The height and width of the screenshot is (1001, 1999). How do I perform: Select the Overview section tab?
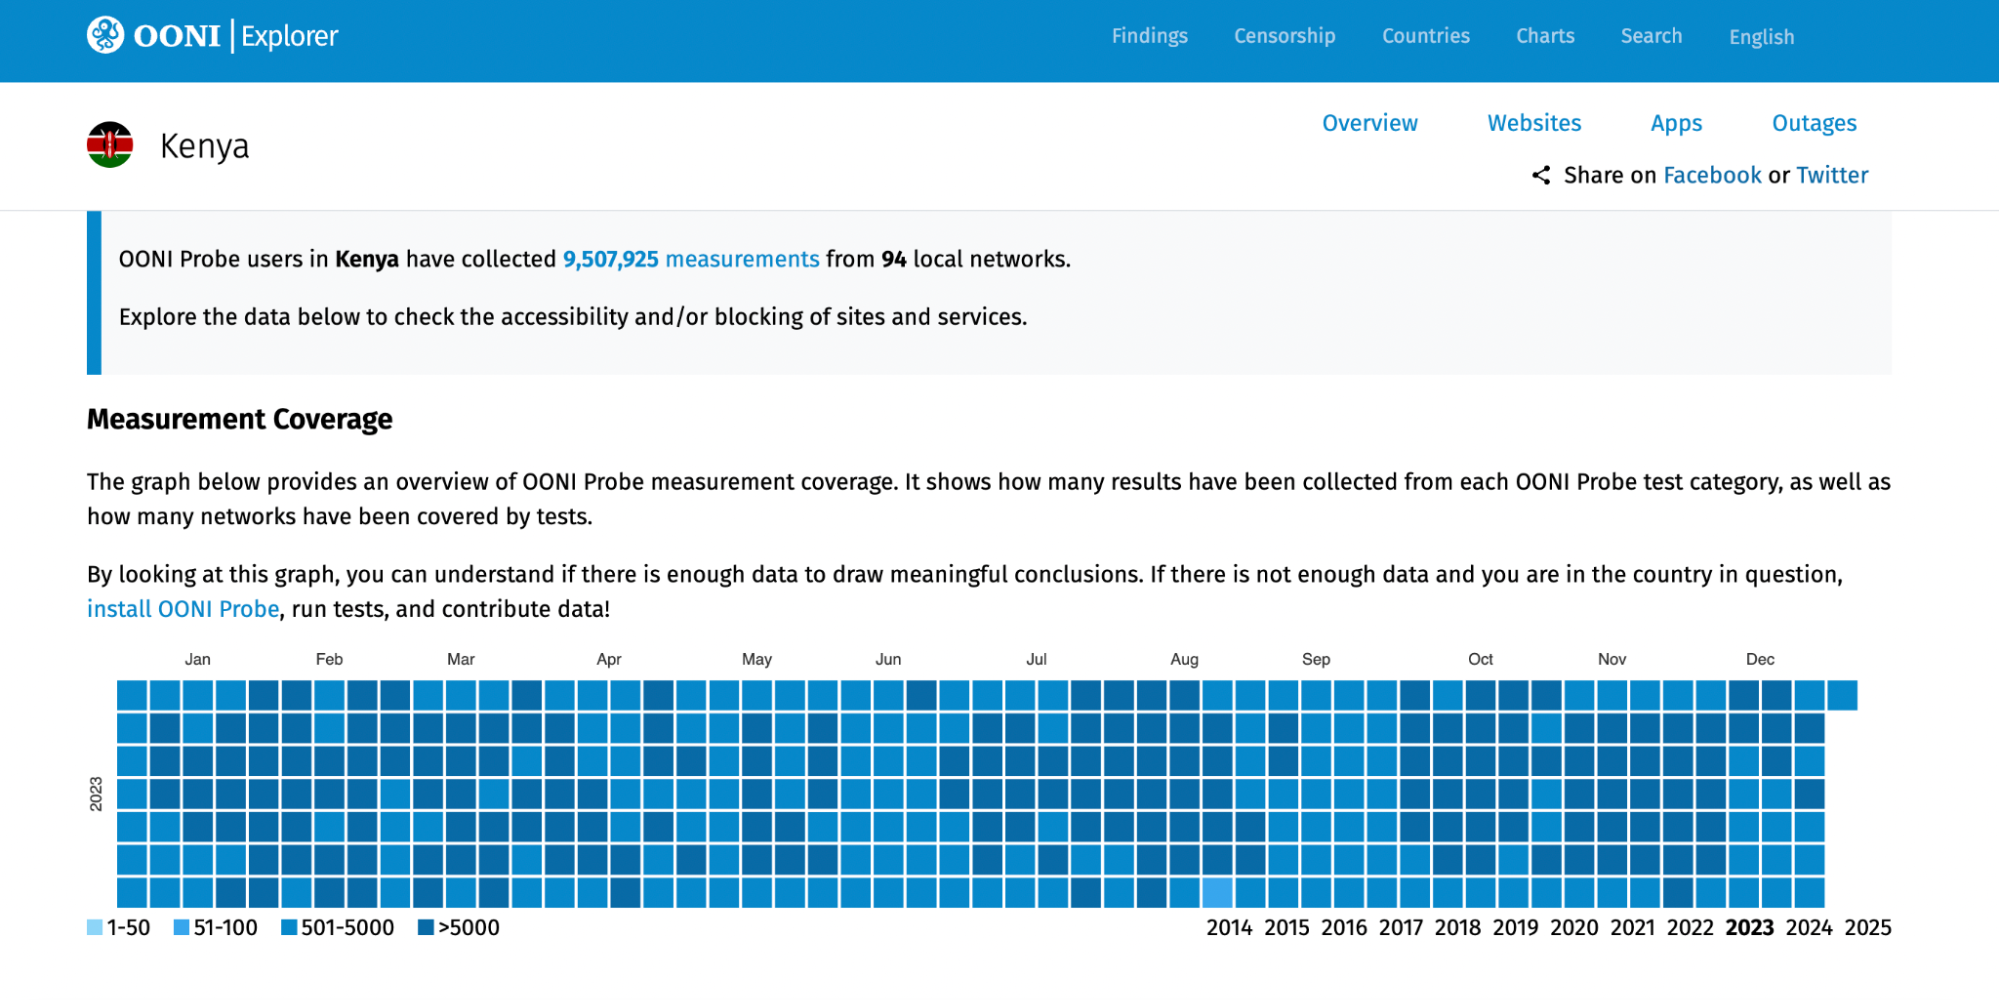pos(1369,123)
